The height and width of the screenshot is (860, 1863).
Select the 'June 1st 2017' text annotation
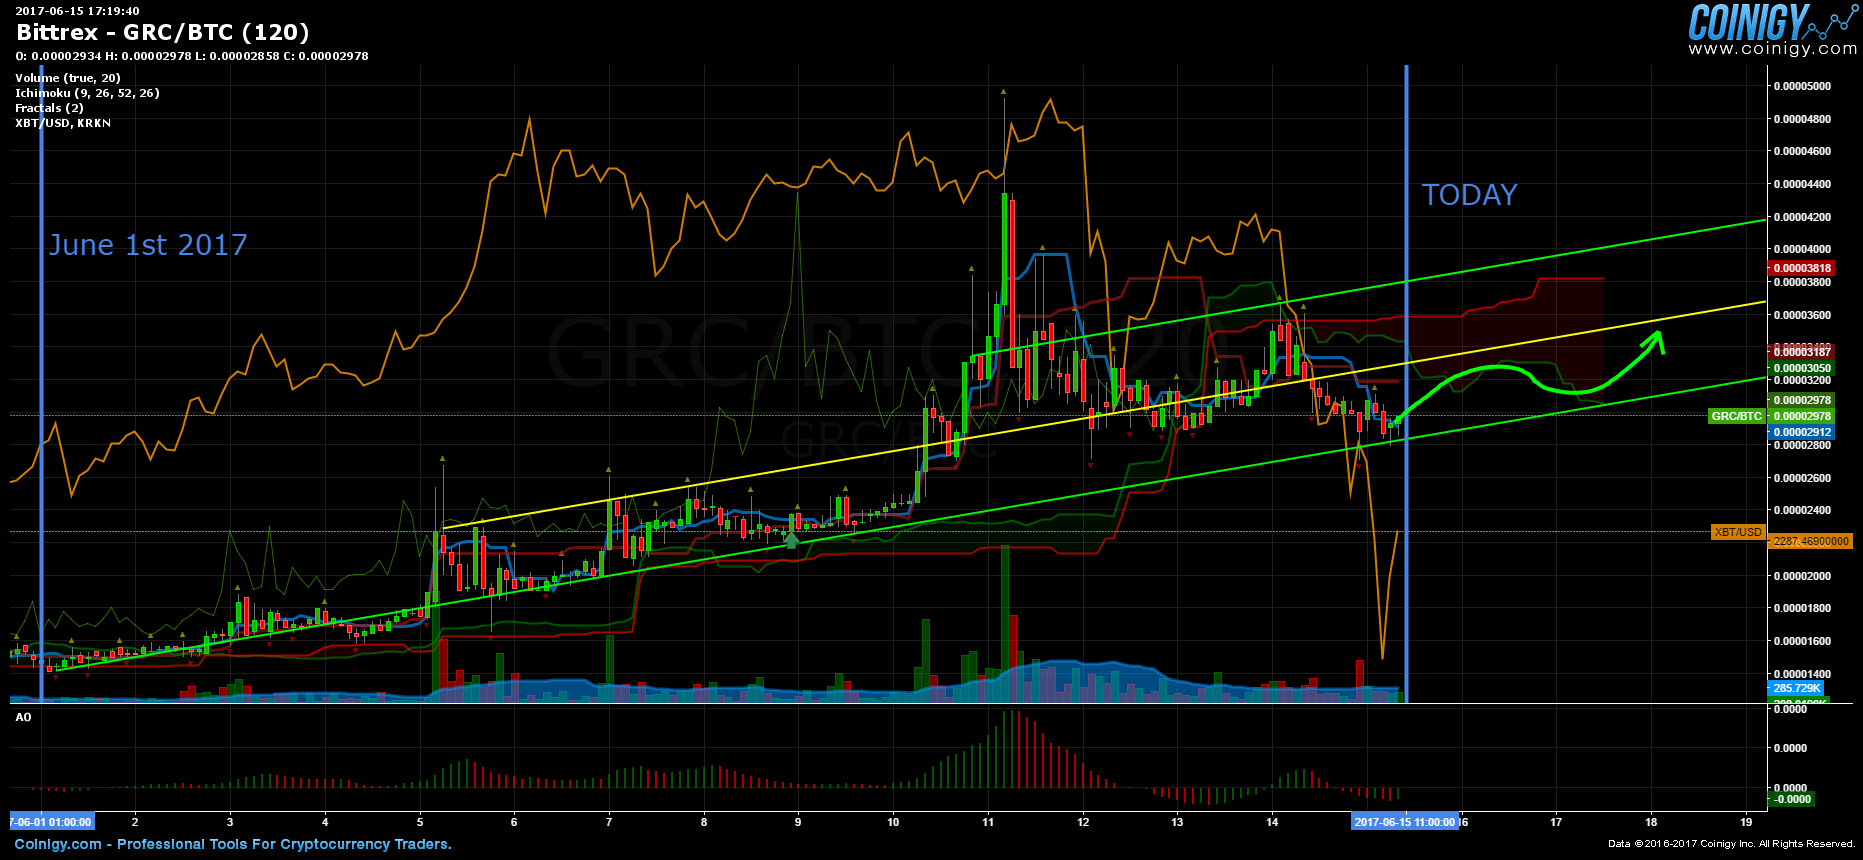pos(148,245)
